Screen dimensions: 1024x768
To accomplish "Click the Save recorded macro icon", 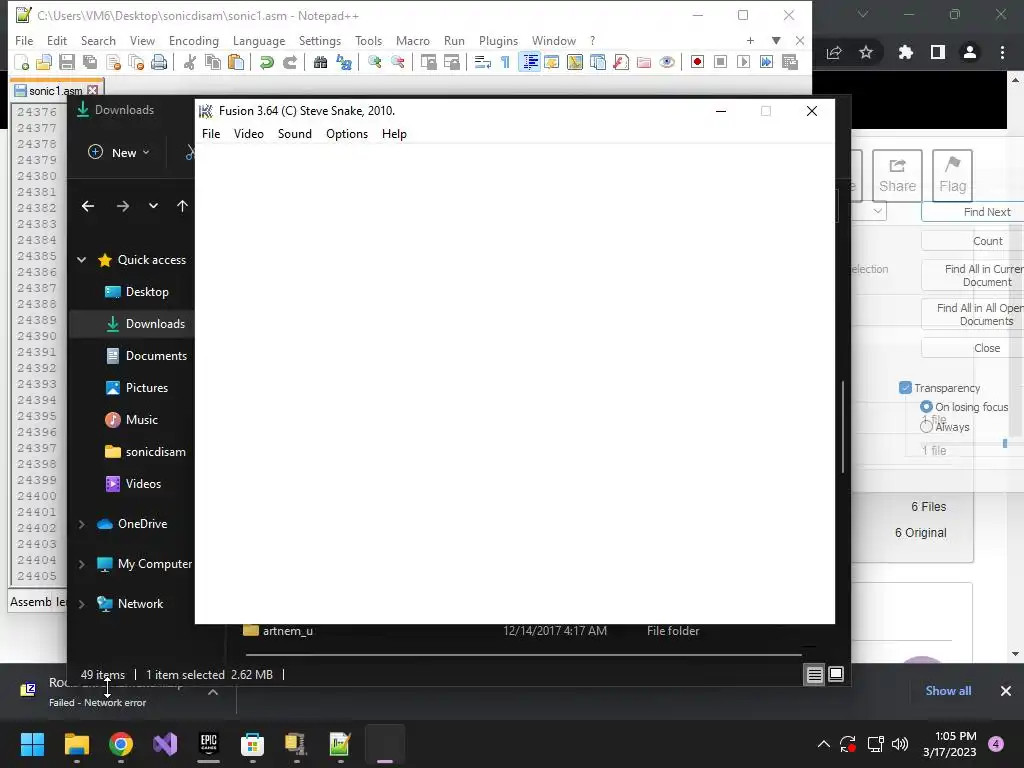I will point(790,62).
